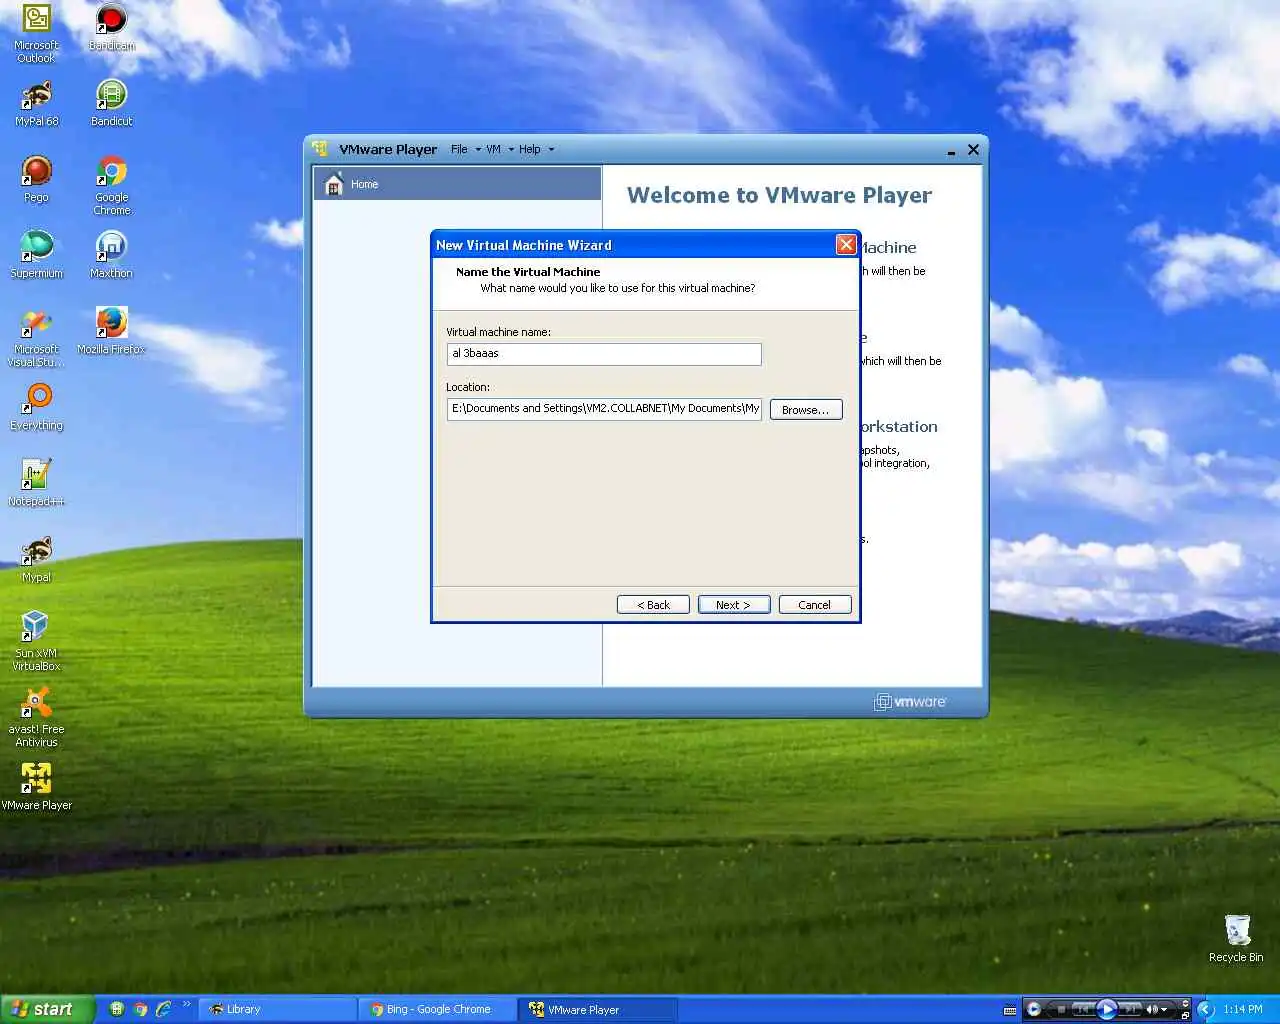The image size is (1280, 1024).
Task: Click the VMware Player taskbar button
Action: click(598, 1010)
